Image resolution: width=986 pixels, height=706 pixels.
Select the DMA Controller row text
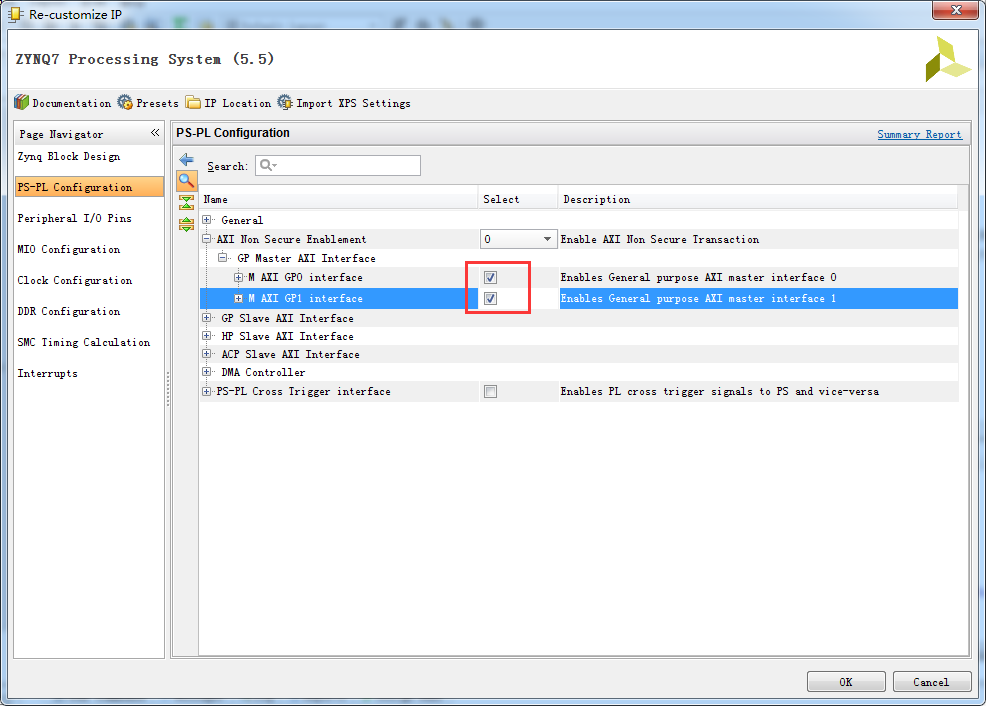pyautogui.click(x=263, y=373)
